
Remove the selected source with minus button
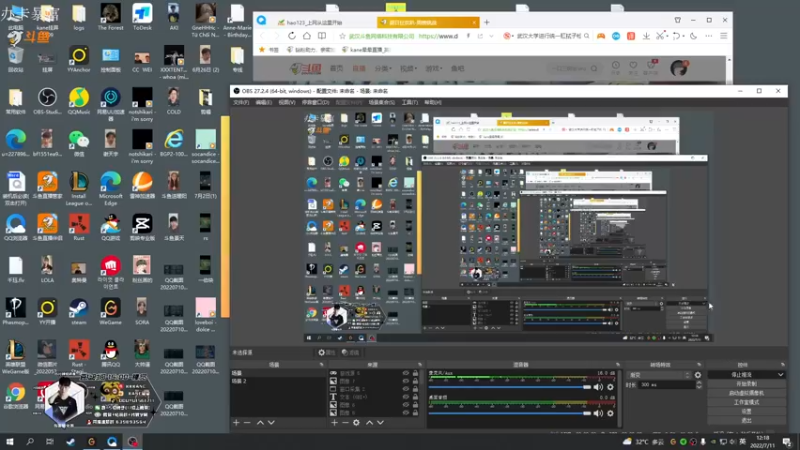coord(345,422)
